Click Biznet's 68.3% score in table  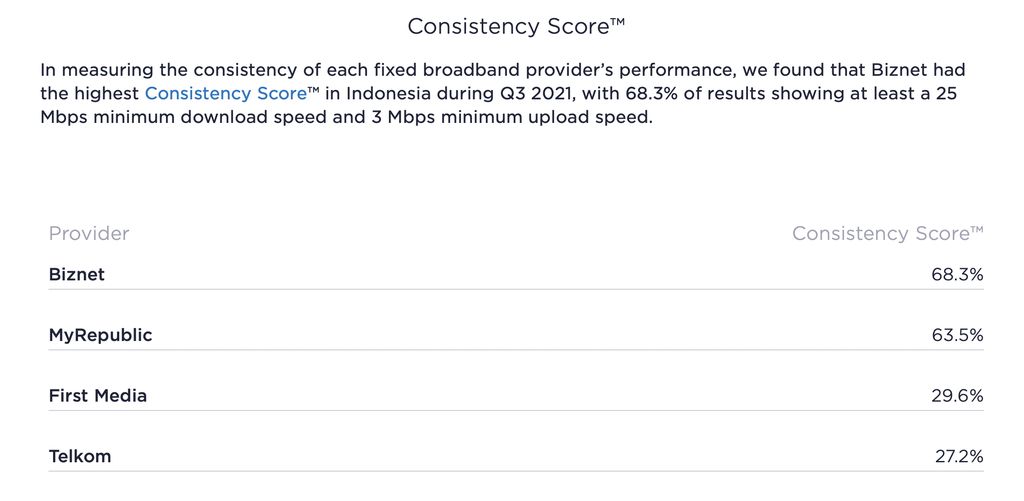point(957,274)
